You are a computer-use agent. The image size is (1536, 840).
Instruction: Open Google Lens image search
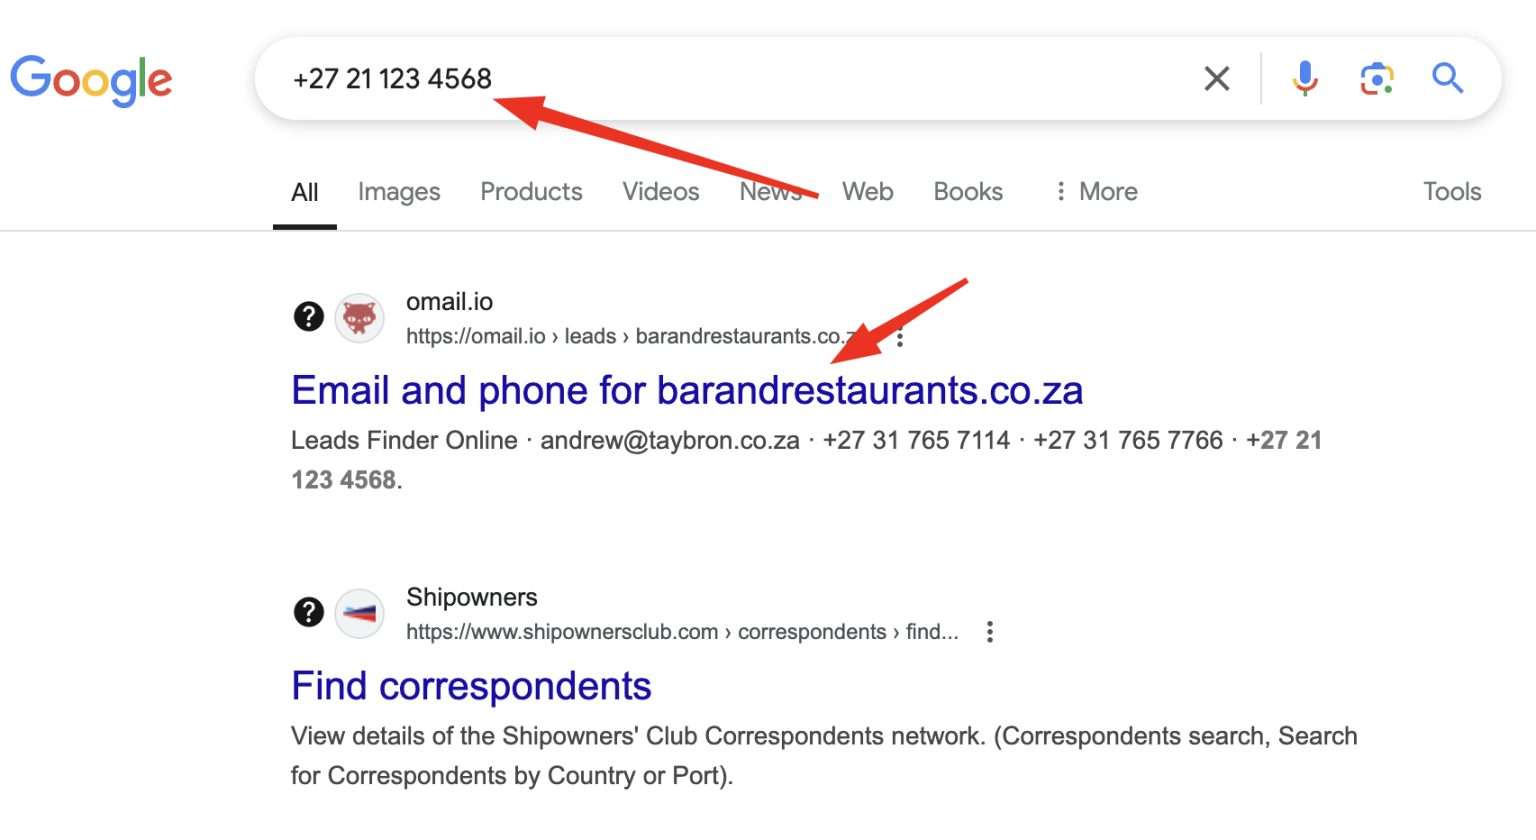pos(1376,78)
